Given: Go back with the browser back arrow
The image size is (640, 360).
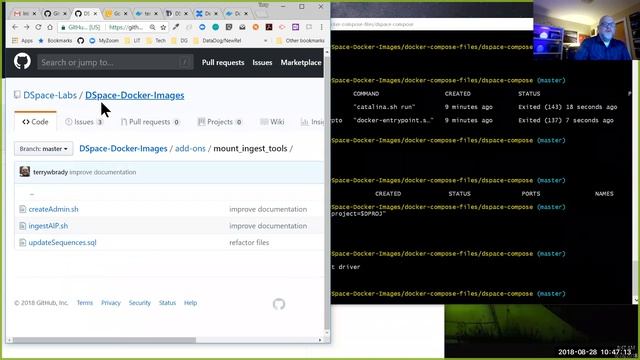Looking at the screenshot, I should pyautogui.click(x=15, y=27).
